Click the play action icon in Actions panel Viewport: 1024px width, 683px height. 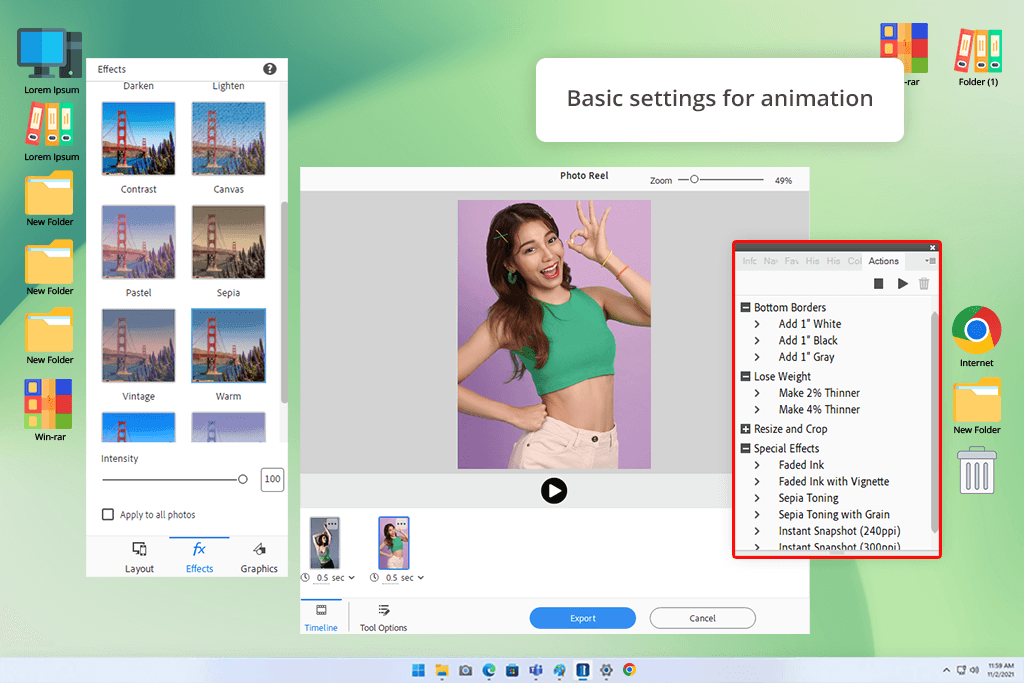click(x=902, y=284)
